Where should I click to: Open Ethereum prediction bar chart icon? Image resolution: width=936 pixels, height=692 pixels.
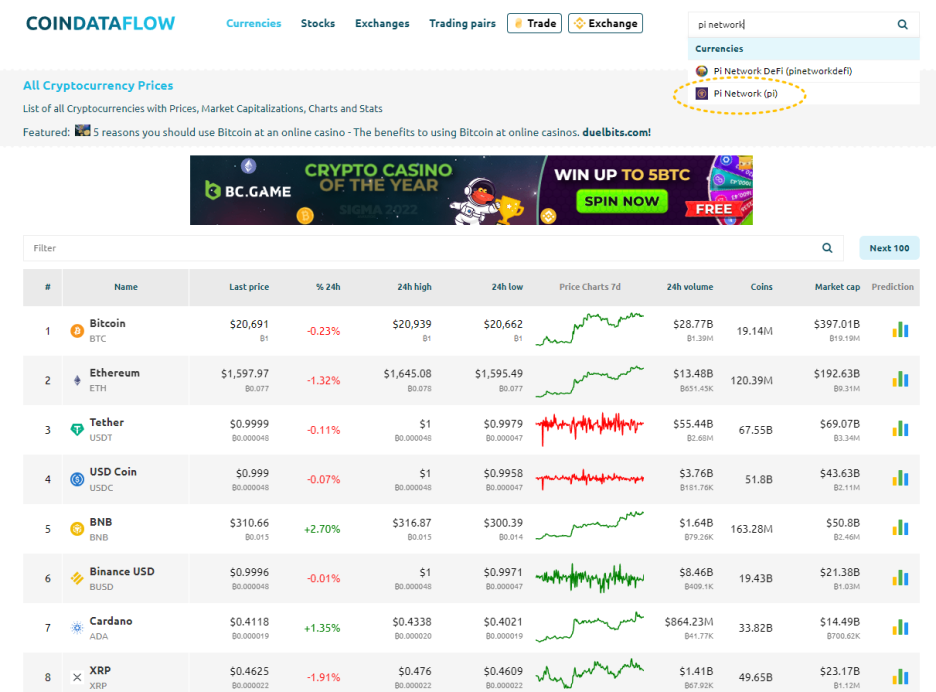[900, 379]
